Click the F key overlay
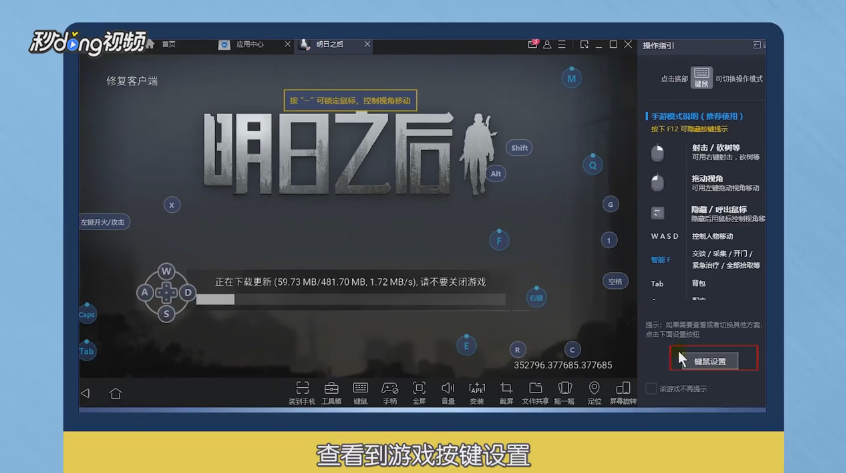Viewport: 846px width, 473px height. 499,241
